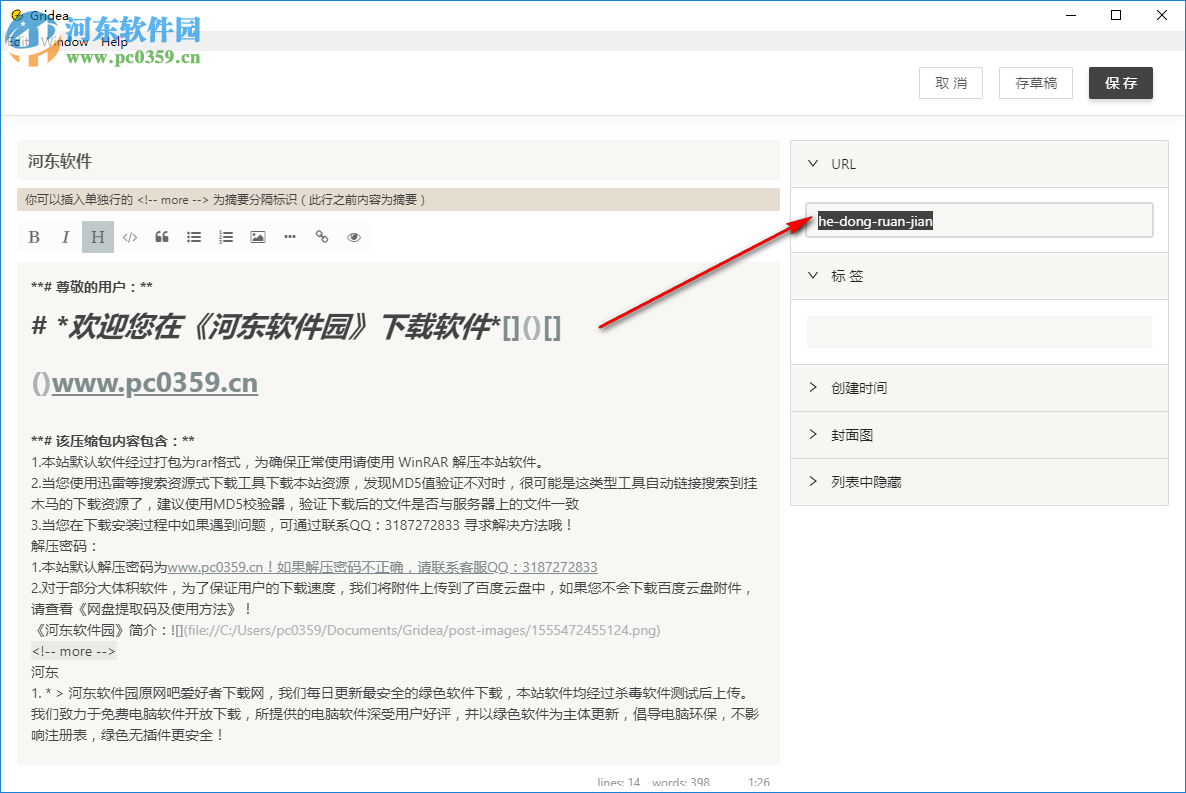The image size is (1186, 793).
Task: Focus the URL field he-dong-ruan-jian
Action: (x=979, y=220)
